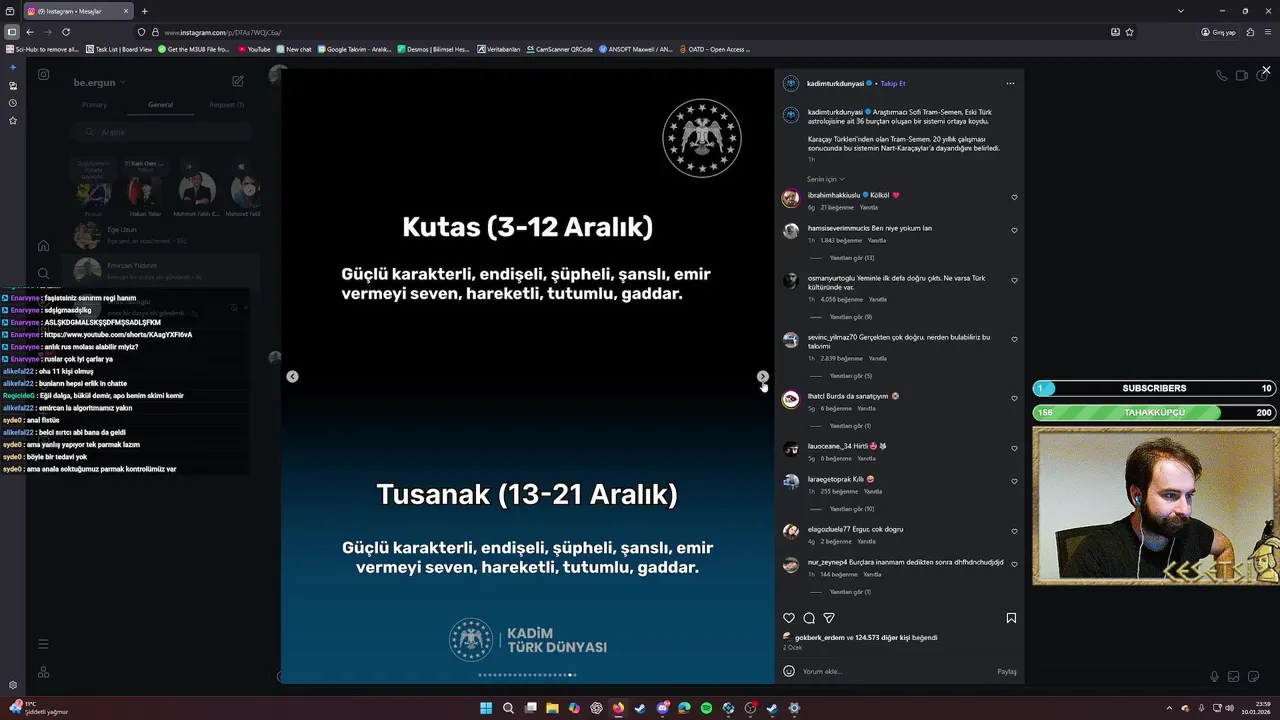
Task: Expand 'Yanıtları gör (5)' replies
Action: [x=850, y=376]
